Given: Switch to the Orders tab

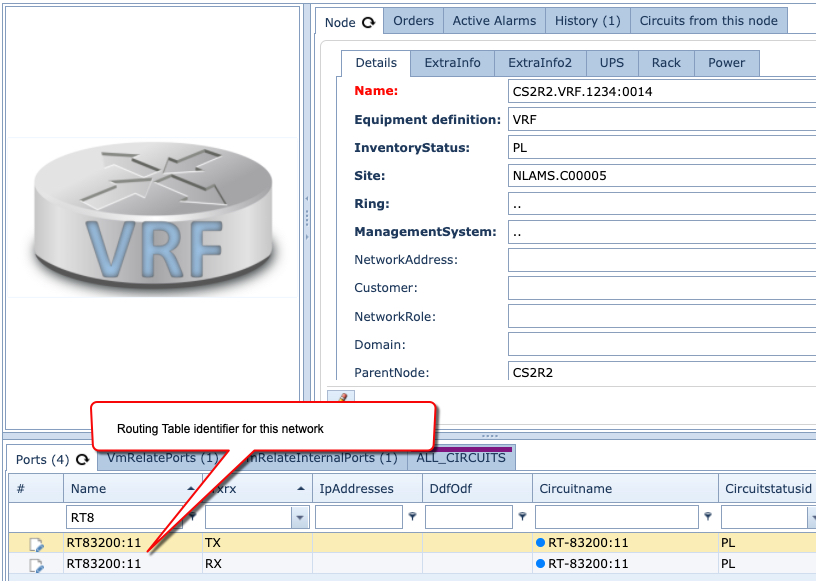Looking at the screenshot, I should (412, 20).
